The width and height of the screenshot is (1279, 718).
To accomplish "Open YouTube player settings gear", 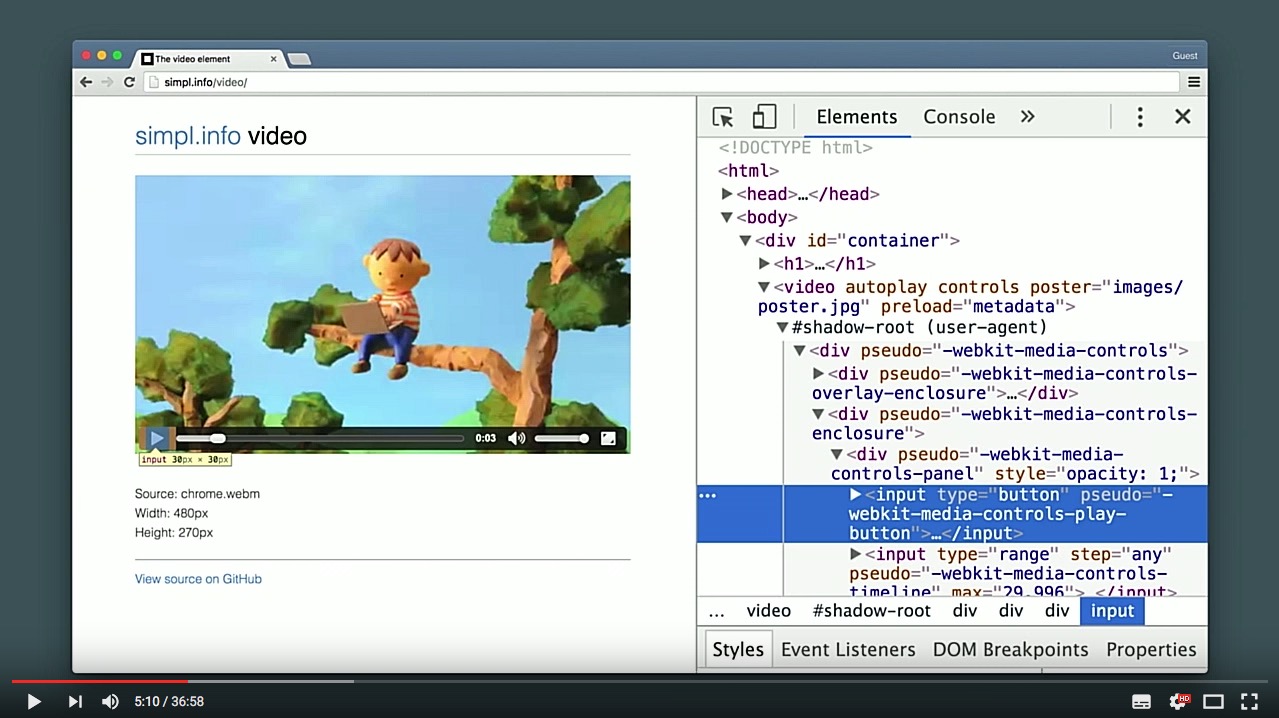I will point(1179,702).
